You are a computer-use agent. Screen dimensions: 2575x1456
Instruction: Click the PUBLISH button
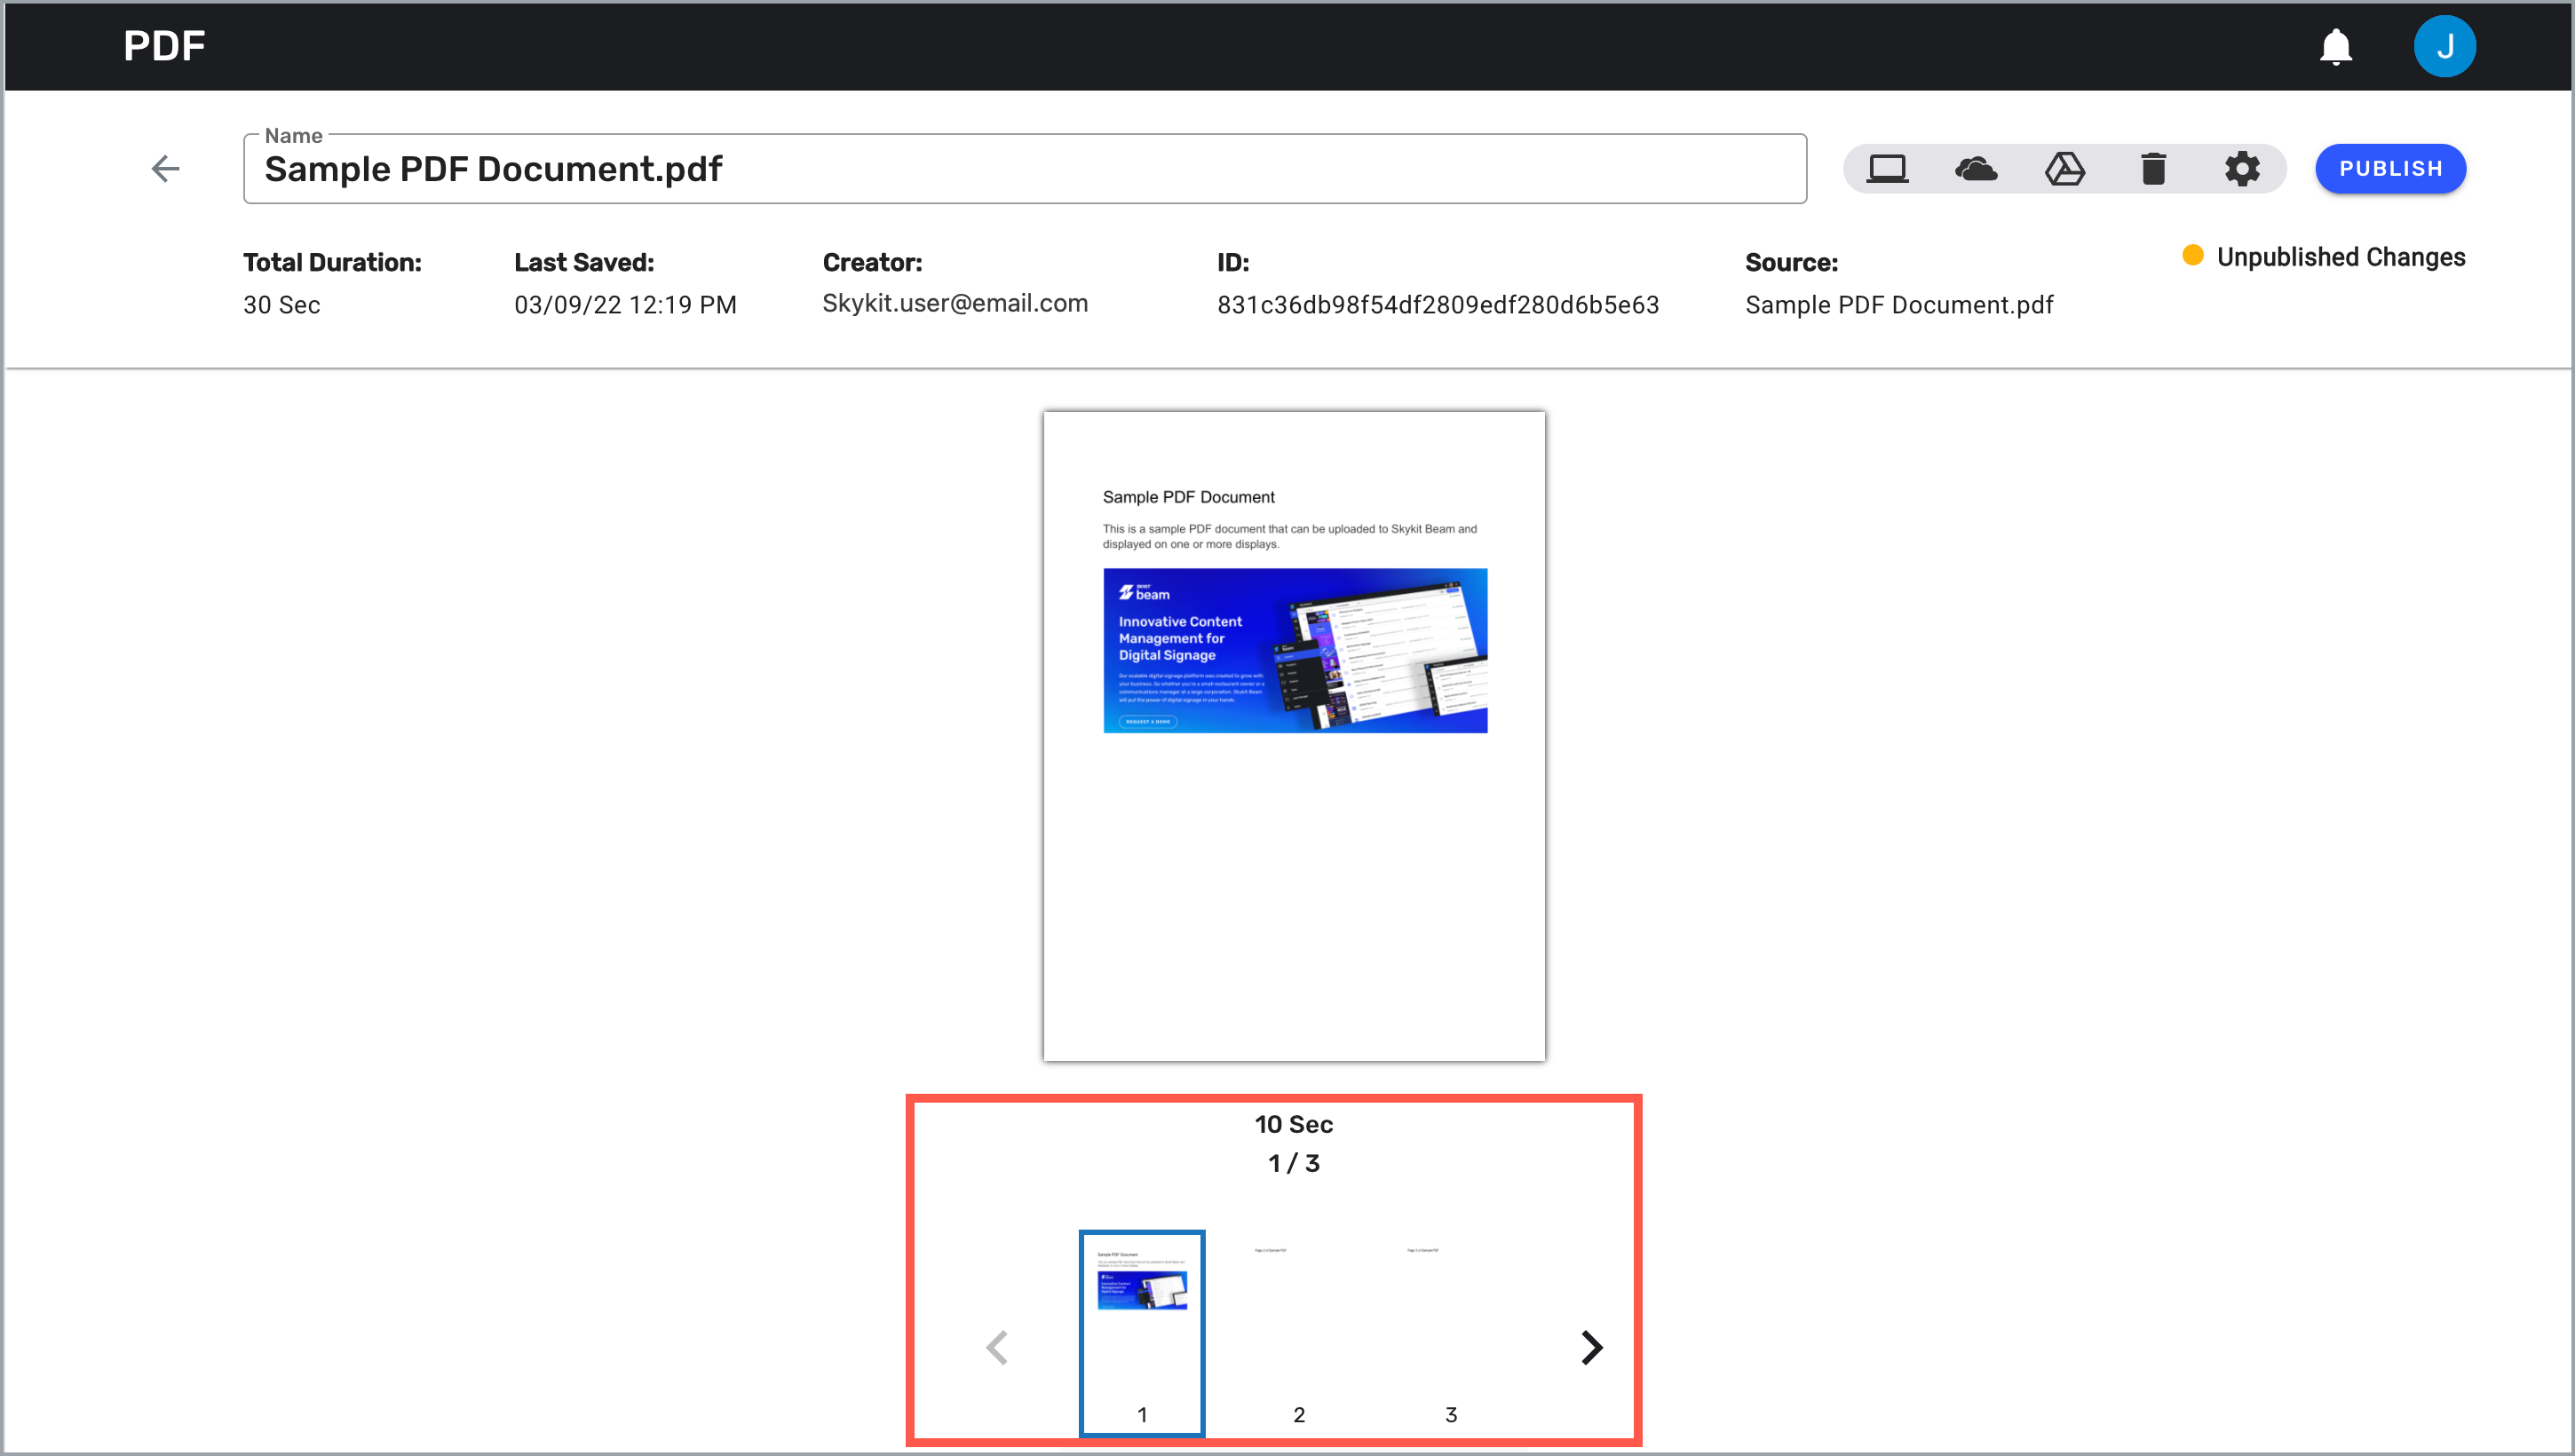pyautogui.click(x=2391, y=168)
